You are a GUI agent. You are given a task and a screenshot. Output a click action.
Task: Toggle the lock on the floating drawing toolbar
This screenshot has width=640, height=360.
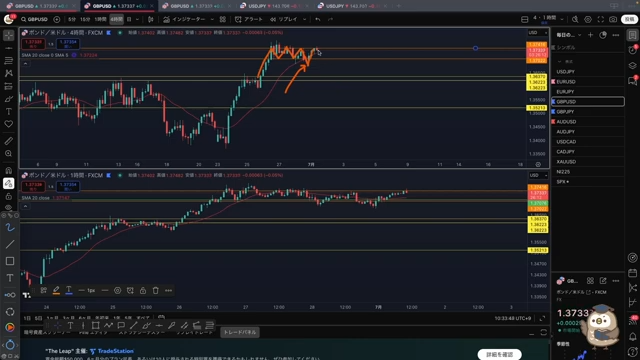point(143,291)
